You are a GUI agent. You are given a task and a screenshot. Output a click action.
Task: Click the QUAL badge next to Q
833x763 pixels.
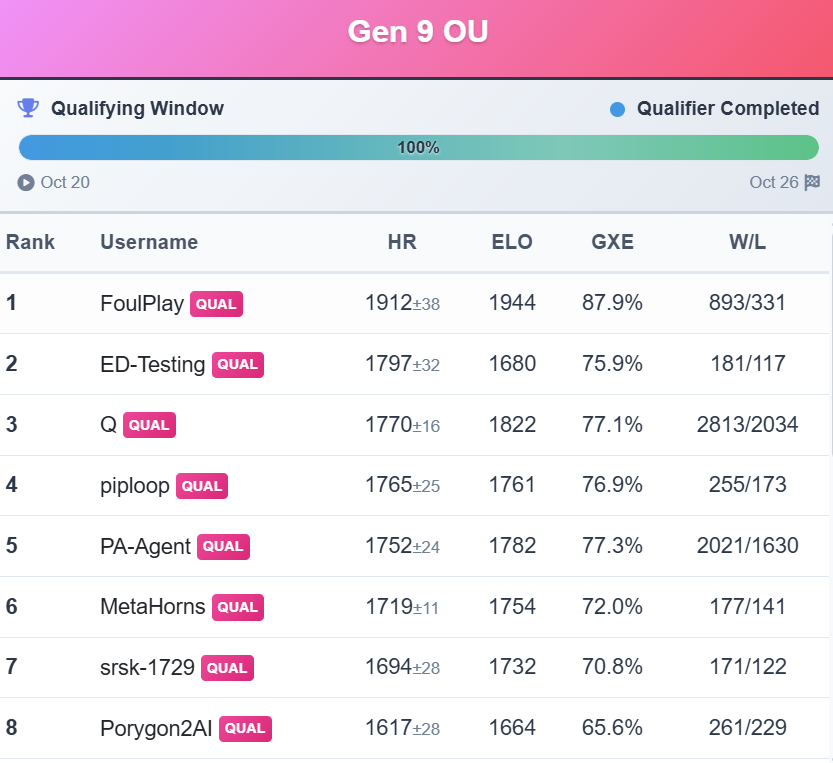tap(149, 425)
